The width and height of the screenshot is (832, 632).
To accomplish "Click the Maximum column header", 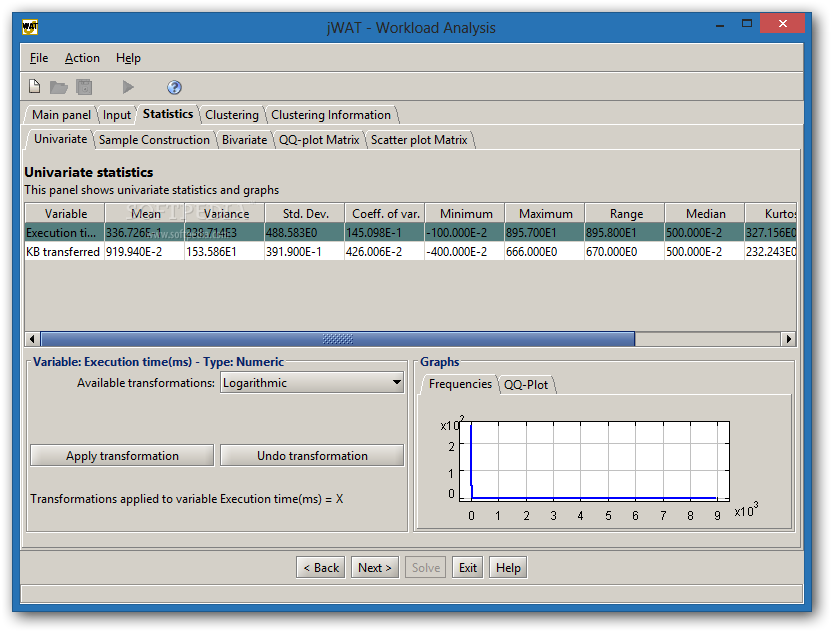I will [545, 213].
